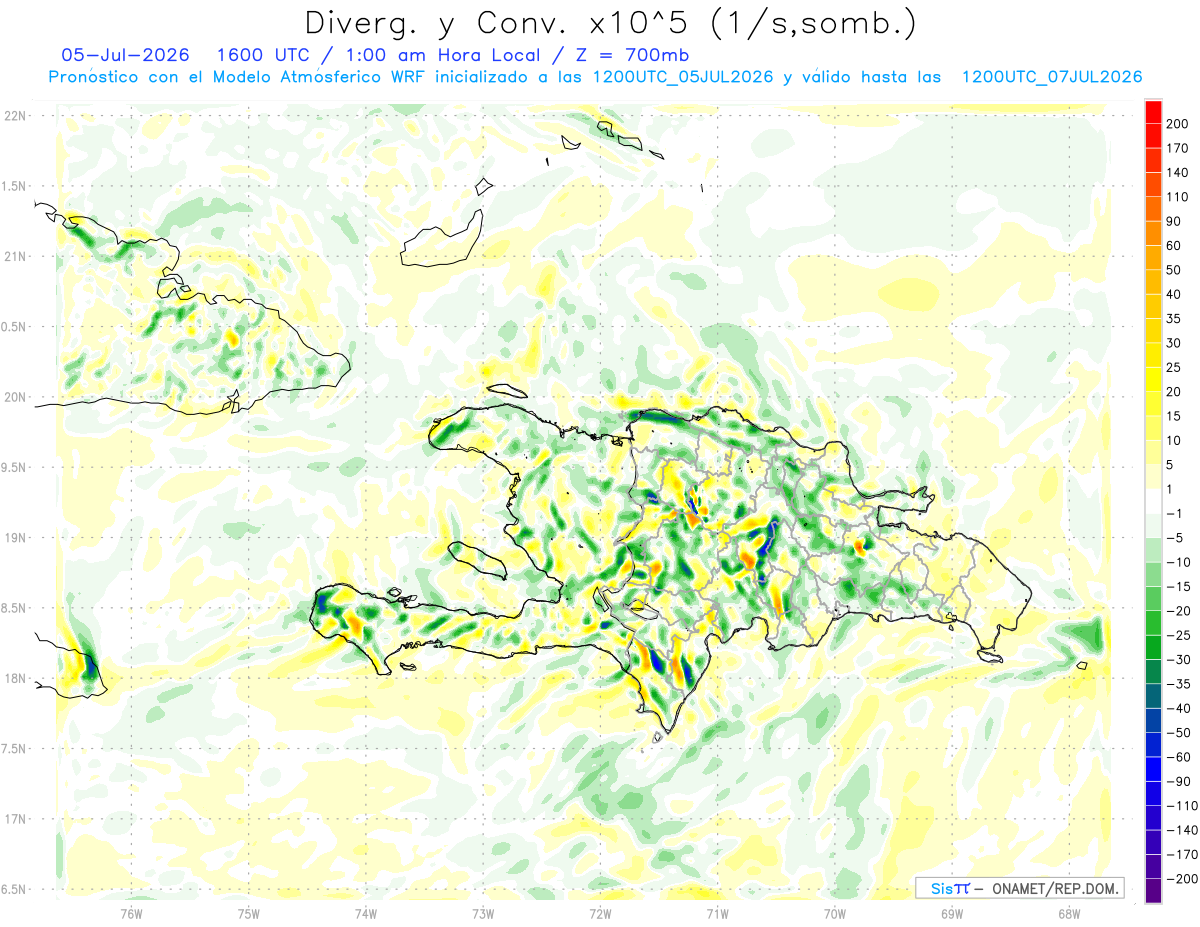Click the '73W' longitude label

(483, 912)
